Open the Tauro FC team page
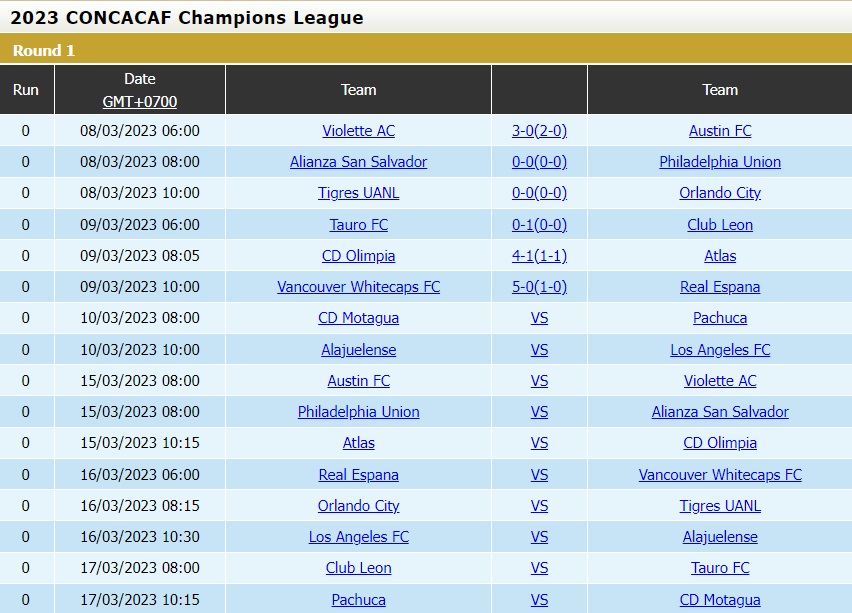 [x=358, y=224]
